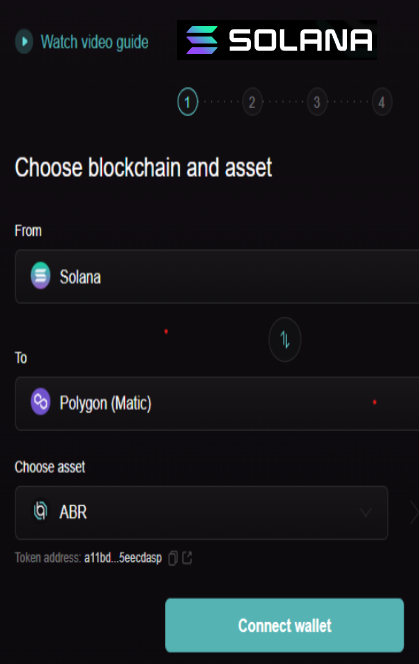Click the Connect wallet button
Screen dimensions: 419x664
click(284, 625)
